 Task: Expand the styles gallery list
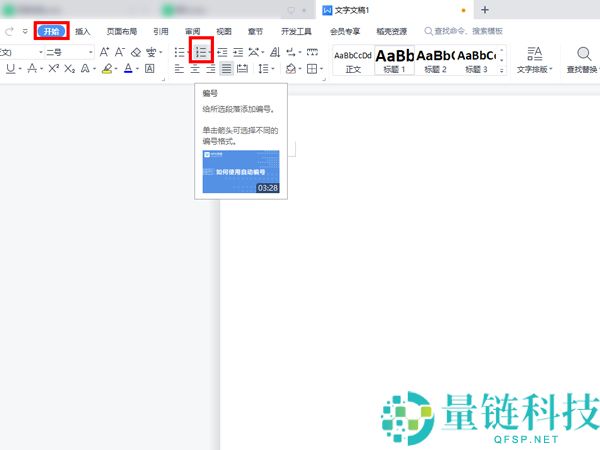(x=501, y=70)
